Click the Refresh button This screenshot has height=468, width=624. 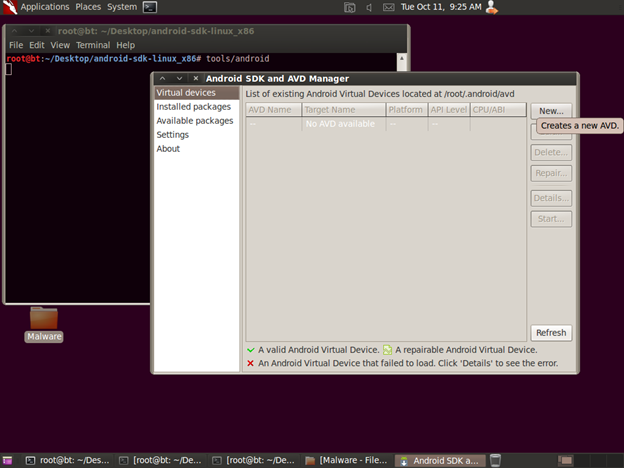551,333
